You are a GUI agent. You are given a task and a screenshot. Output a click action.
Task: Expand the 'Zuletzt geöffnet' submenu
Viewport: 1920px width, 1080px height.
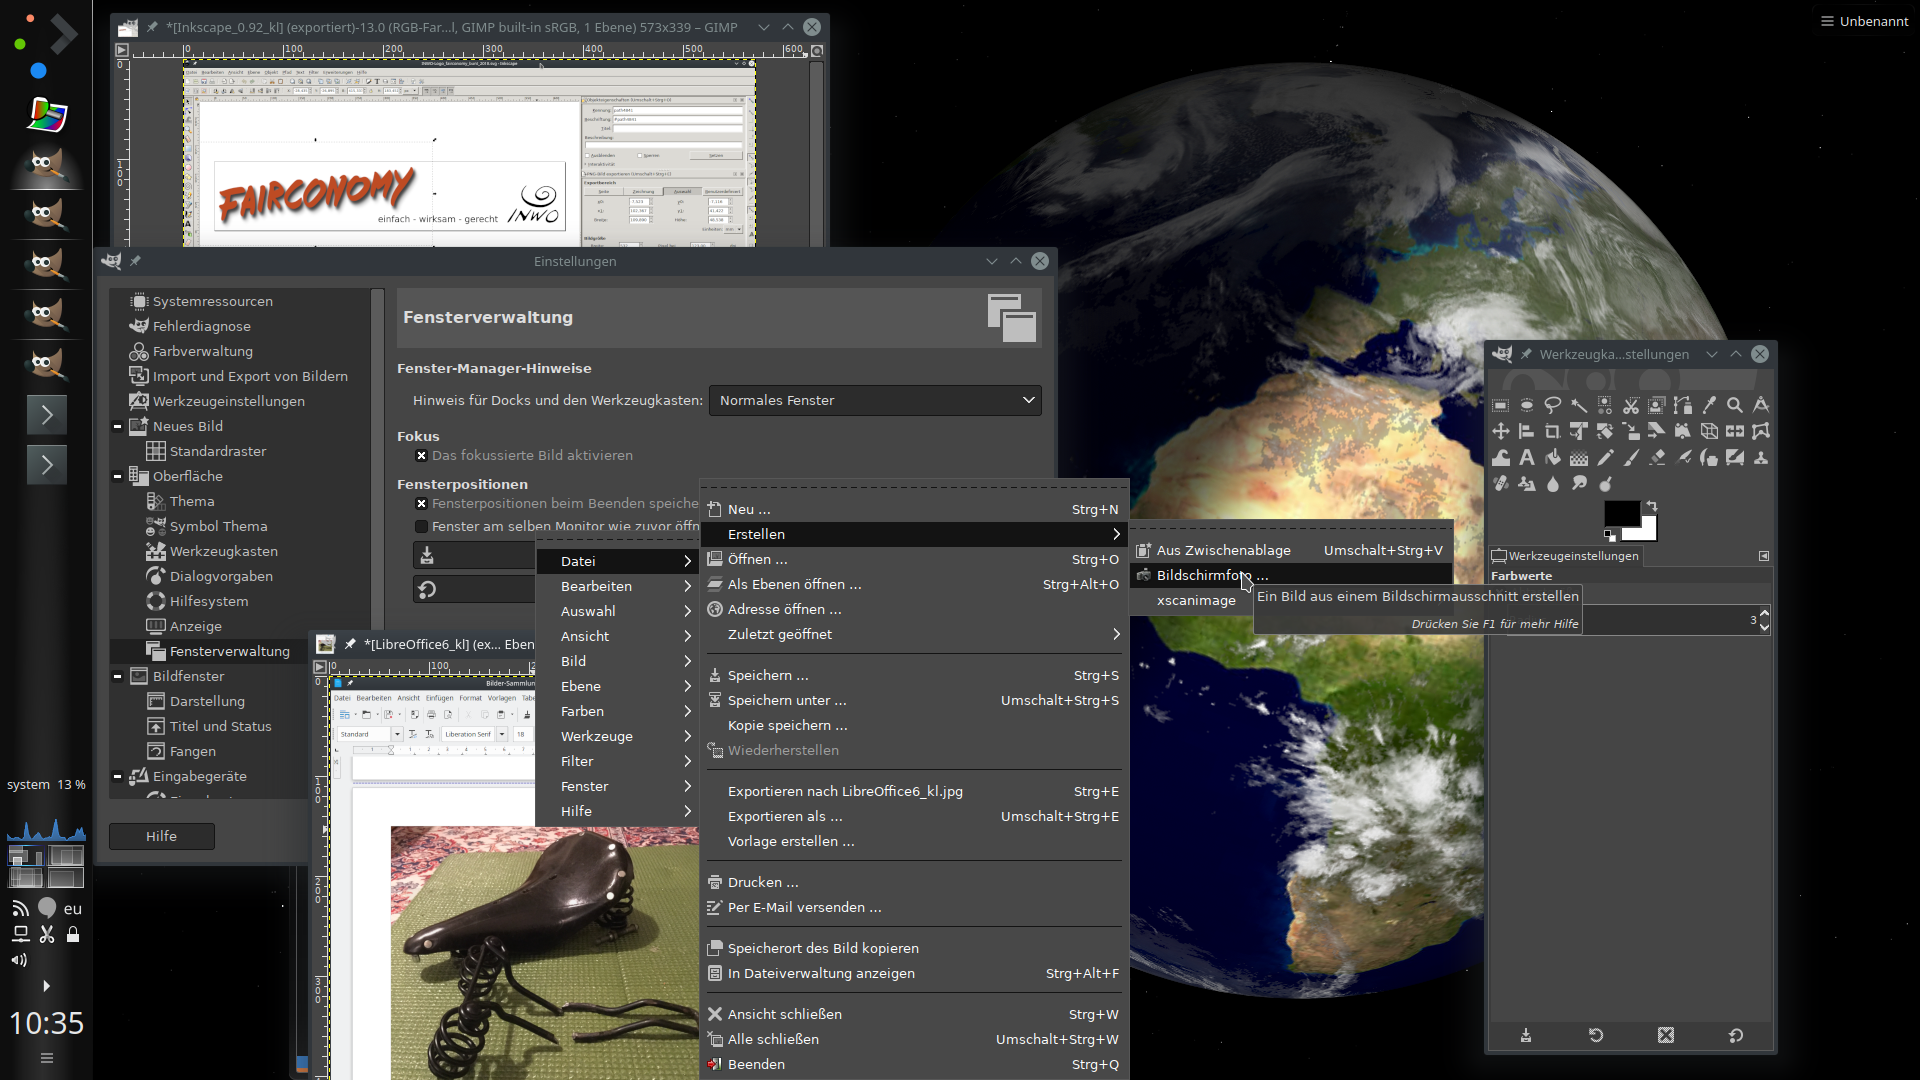914,635
